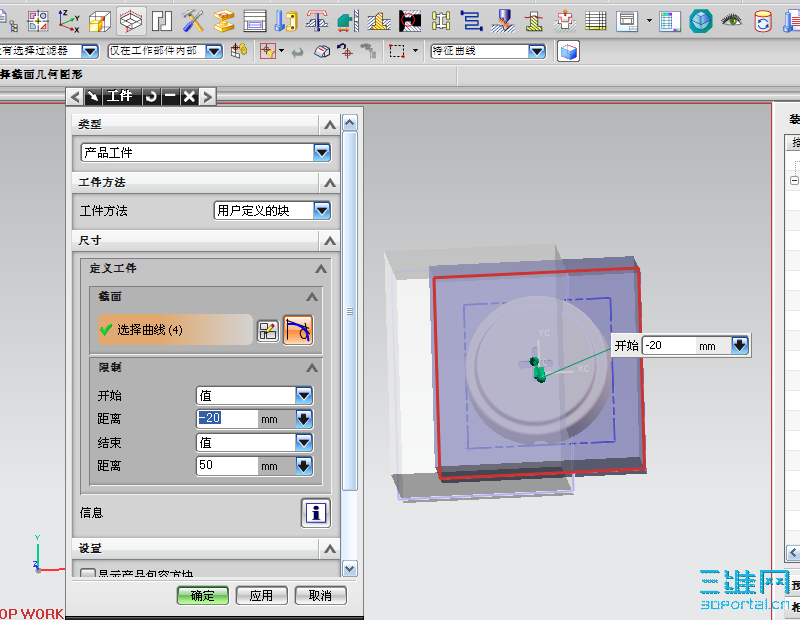This screenshot has width=800, height=620.
Task: Click the snap point options icon
Action: [x=239, y=51]
